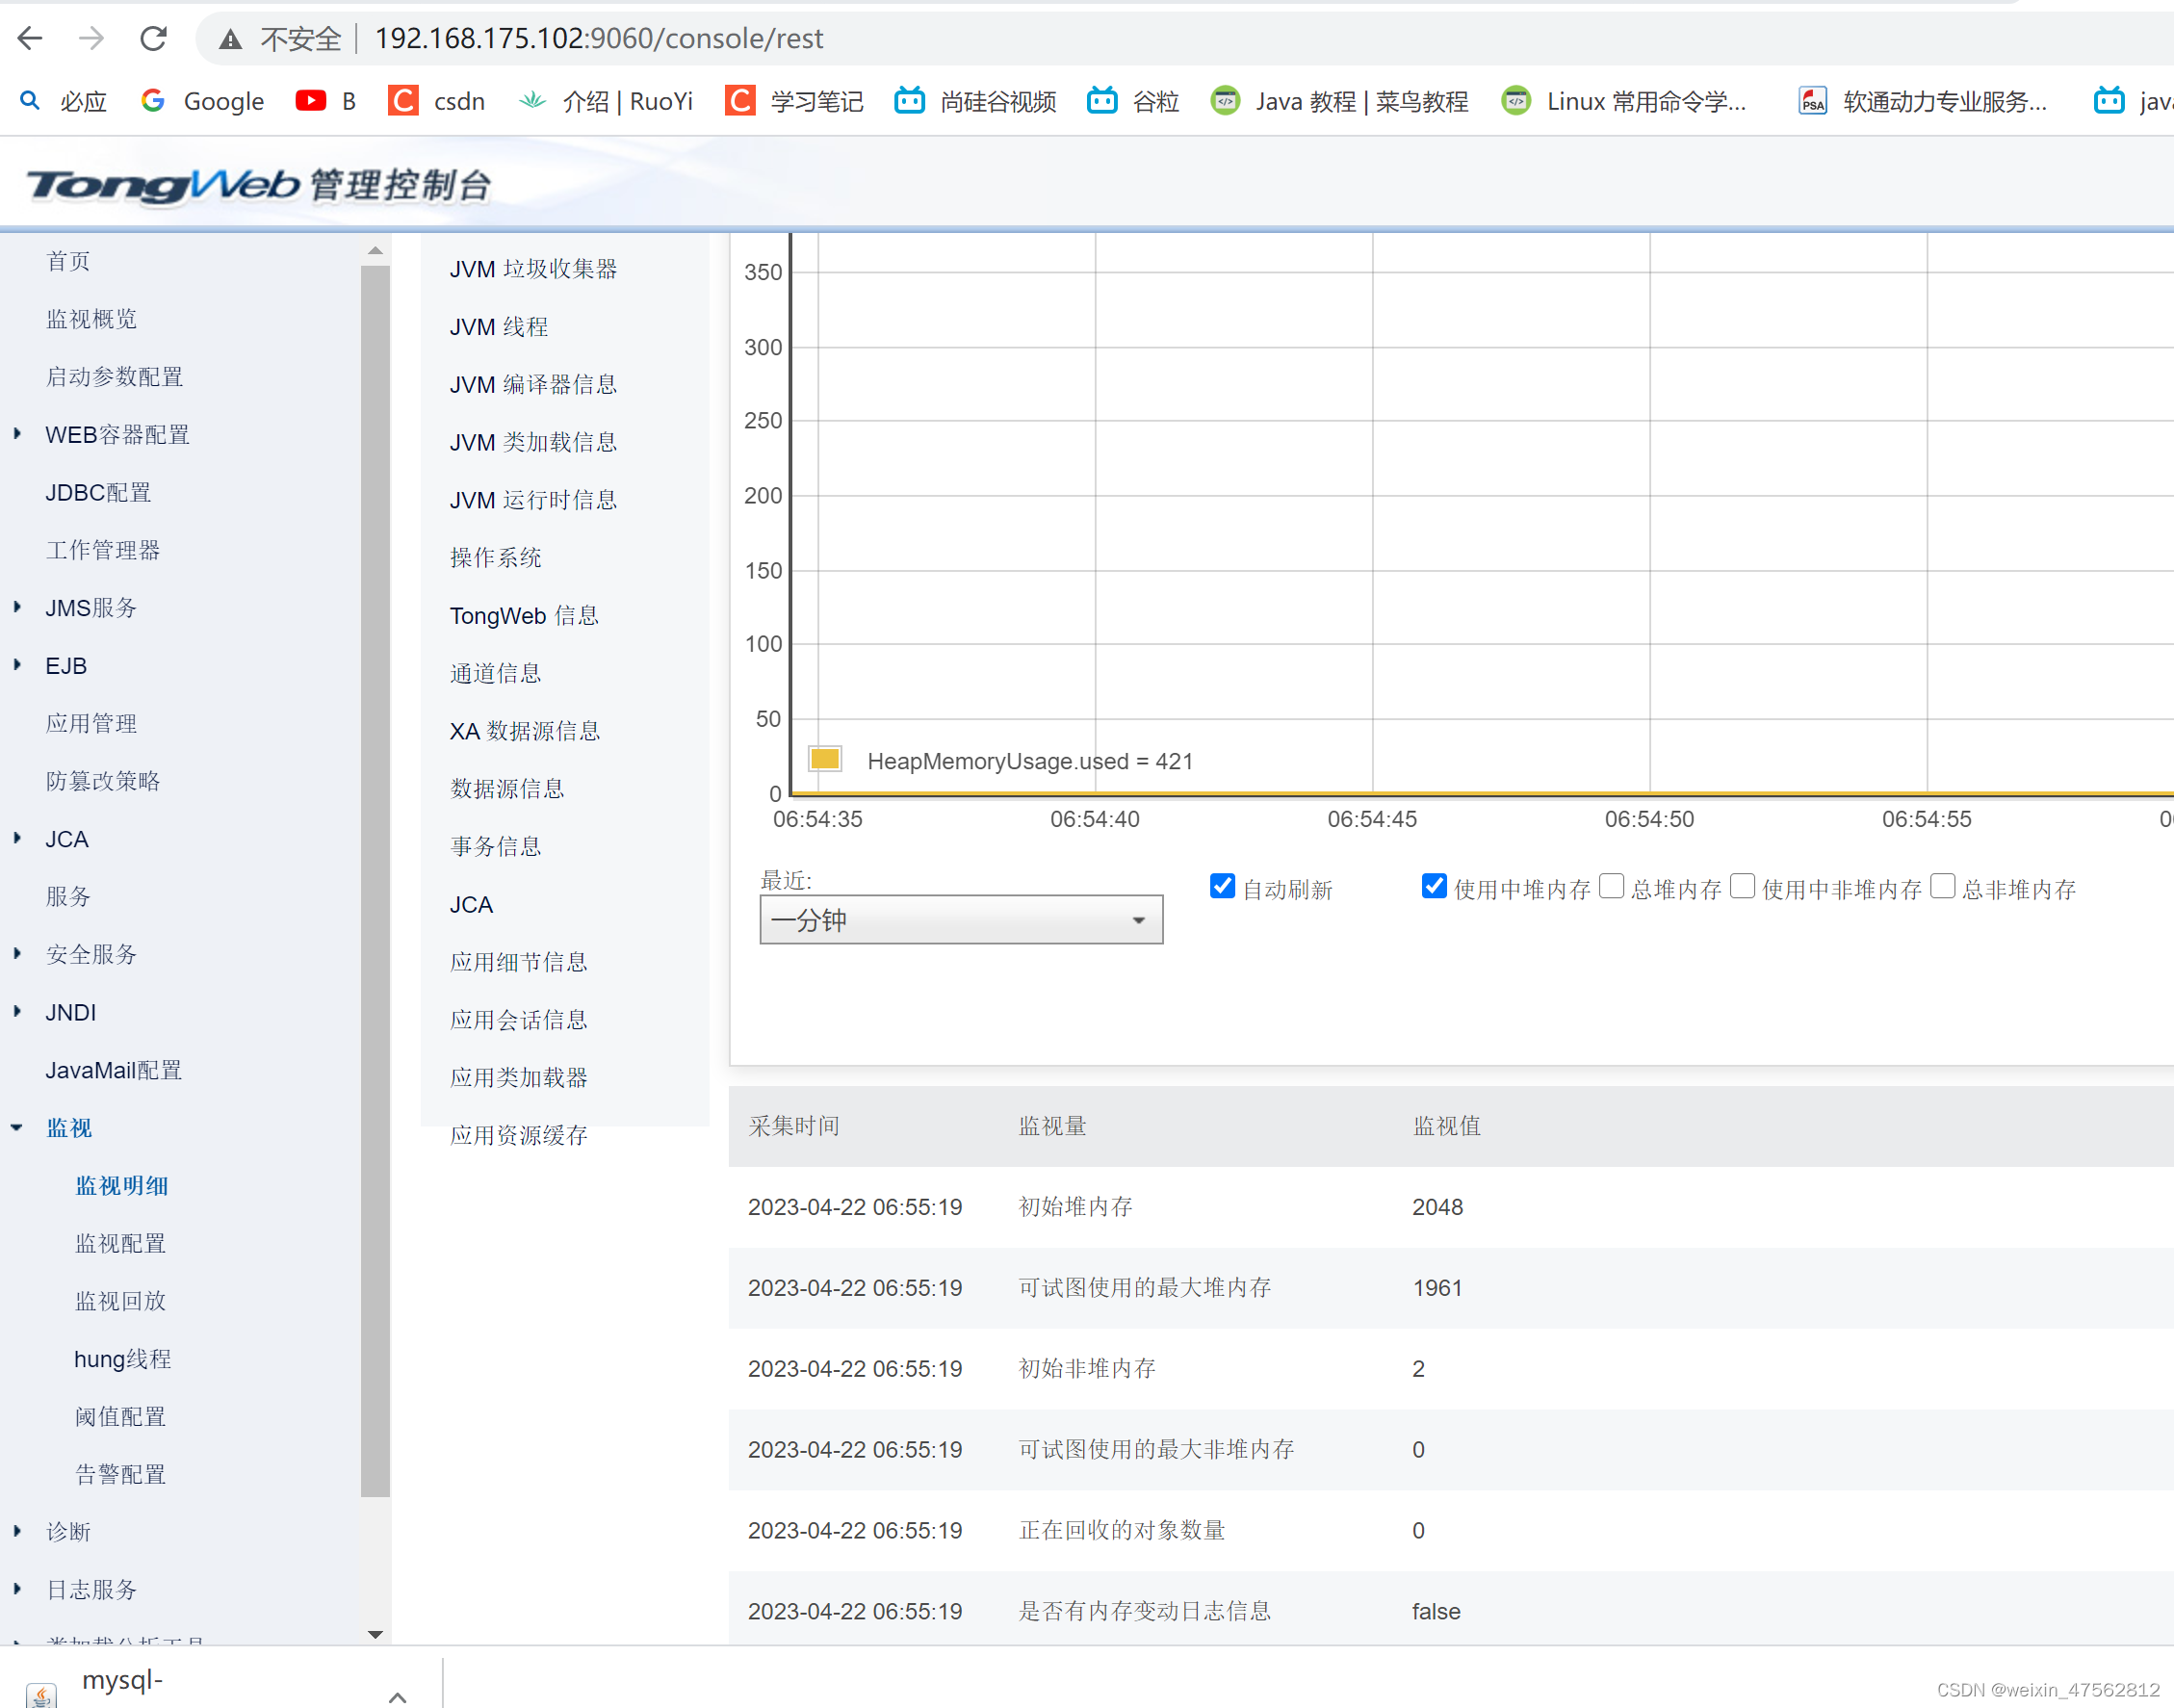Image resolution: width=2174 pixels, height=1708 pixels.
Task: Click the not-secure warning icon
Action: point(230,39)
